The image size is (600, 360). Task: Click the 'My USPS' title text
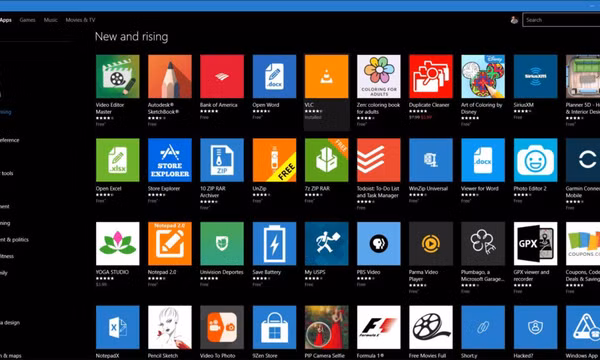tap(315, 272)
